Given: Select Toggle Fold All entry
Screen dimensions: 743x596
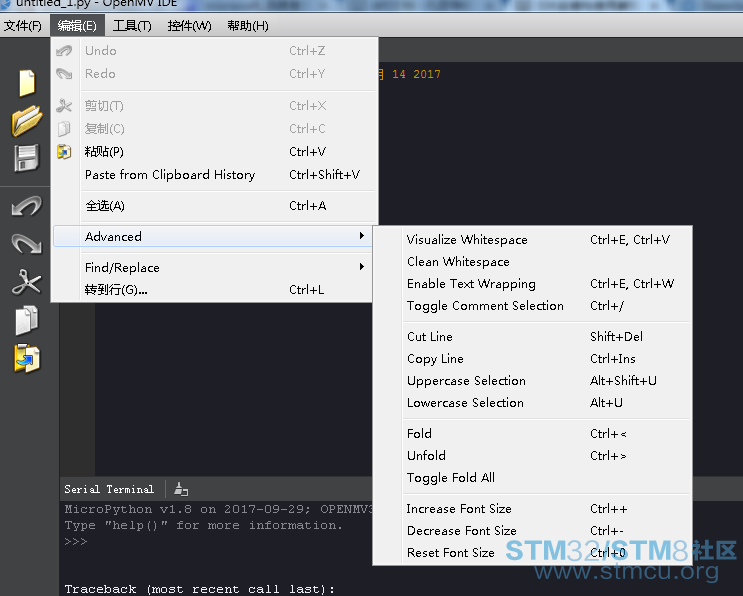Looking at the screenshot, I should tap(450, 478).
